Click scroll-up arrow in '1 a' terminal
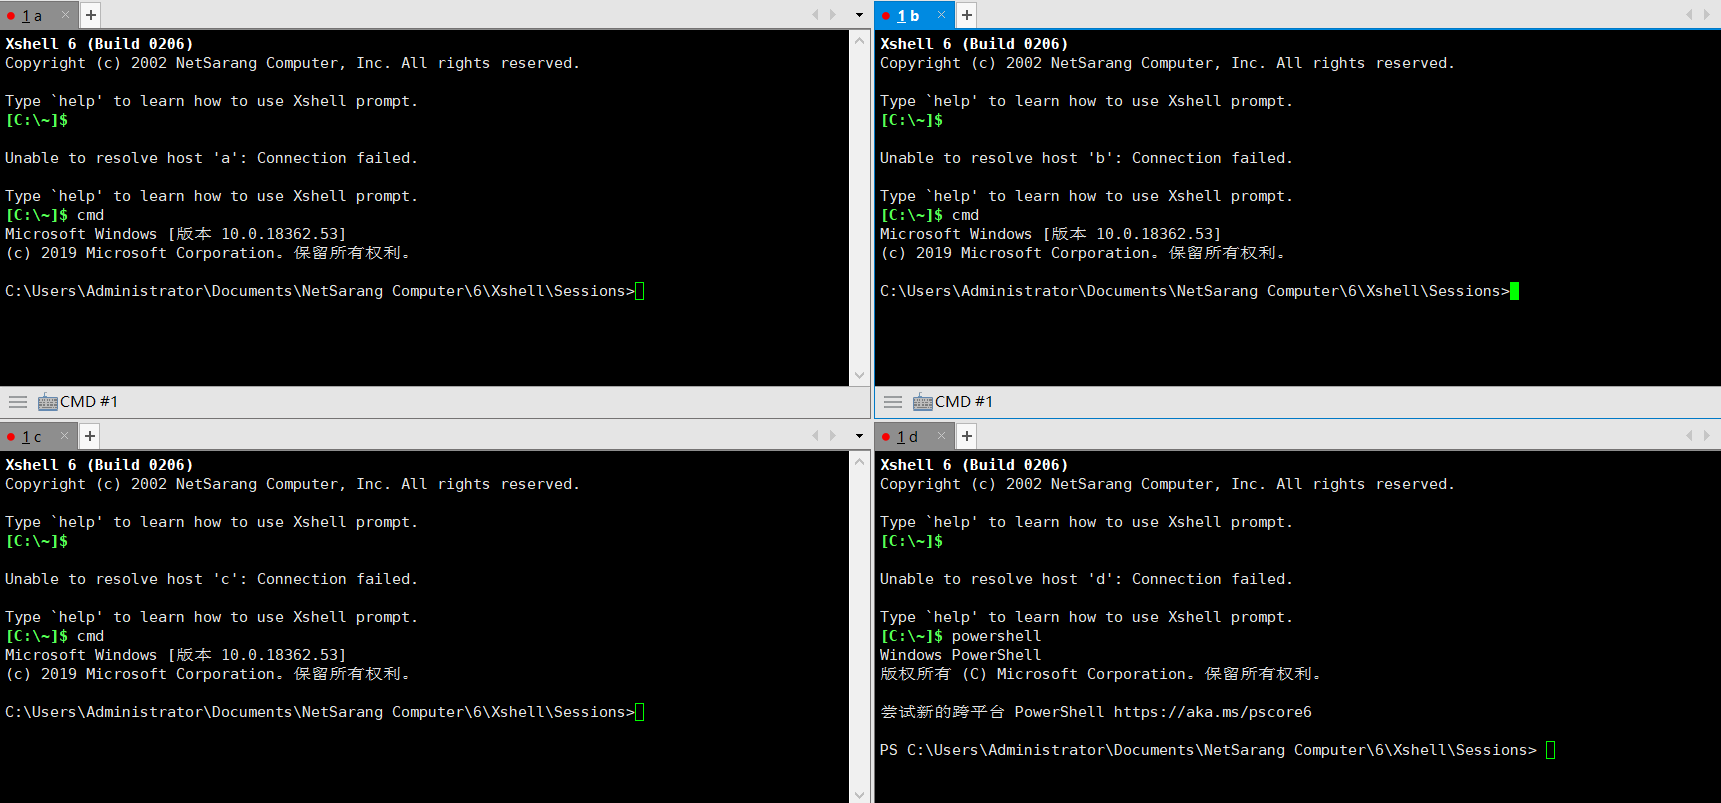 (859, 41)
